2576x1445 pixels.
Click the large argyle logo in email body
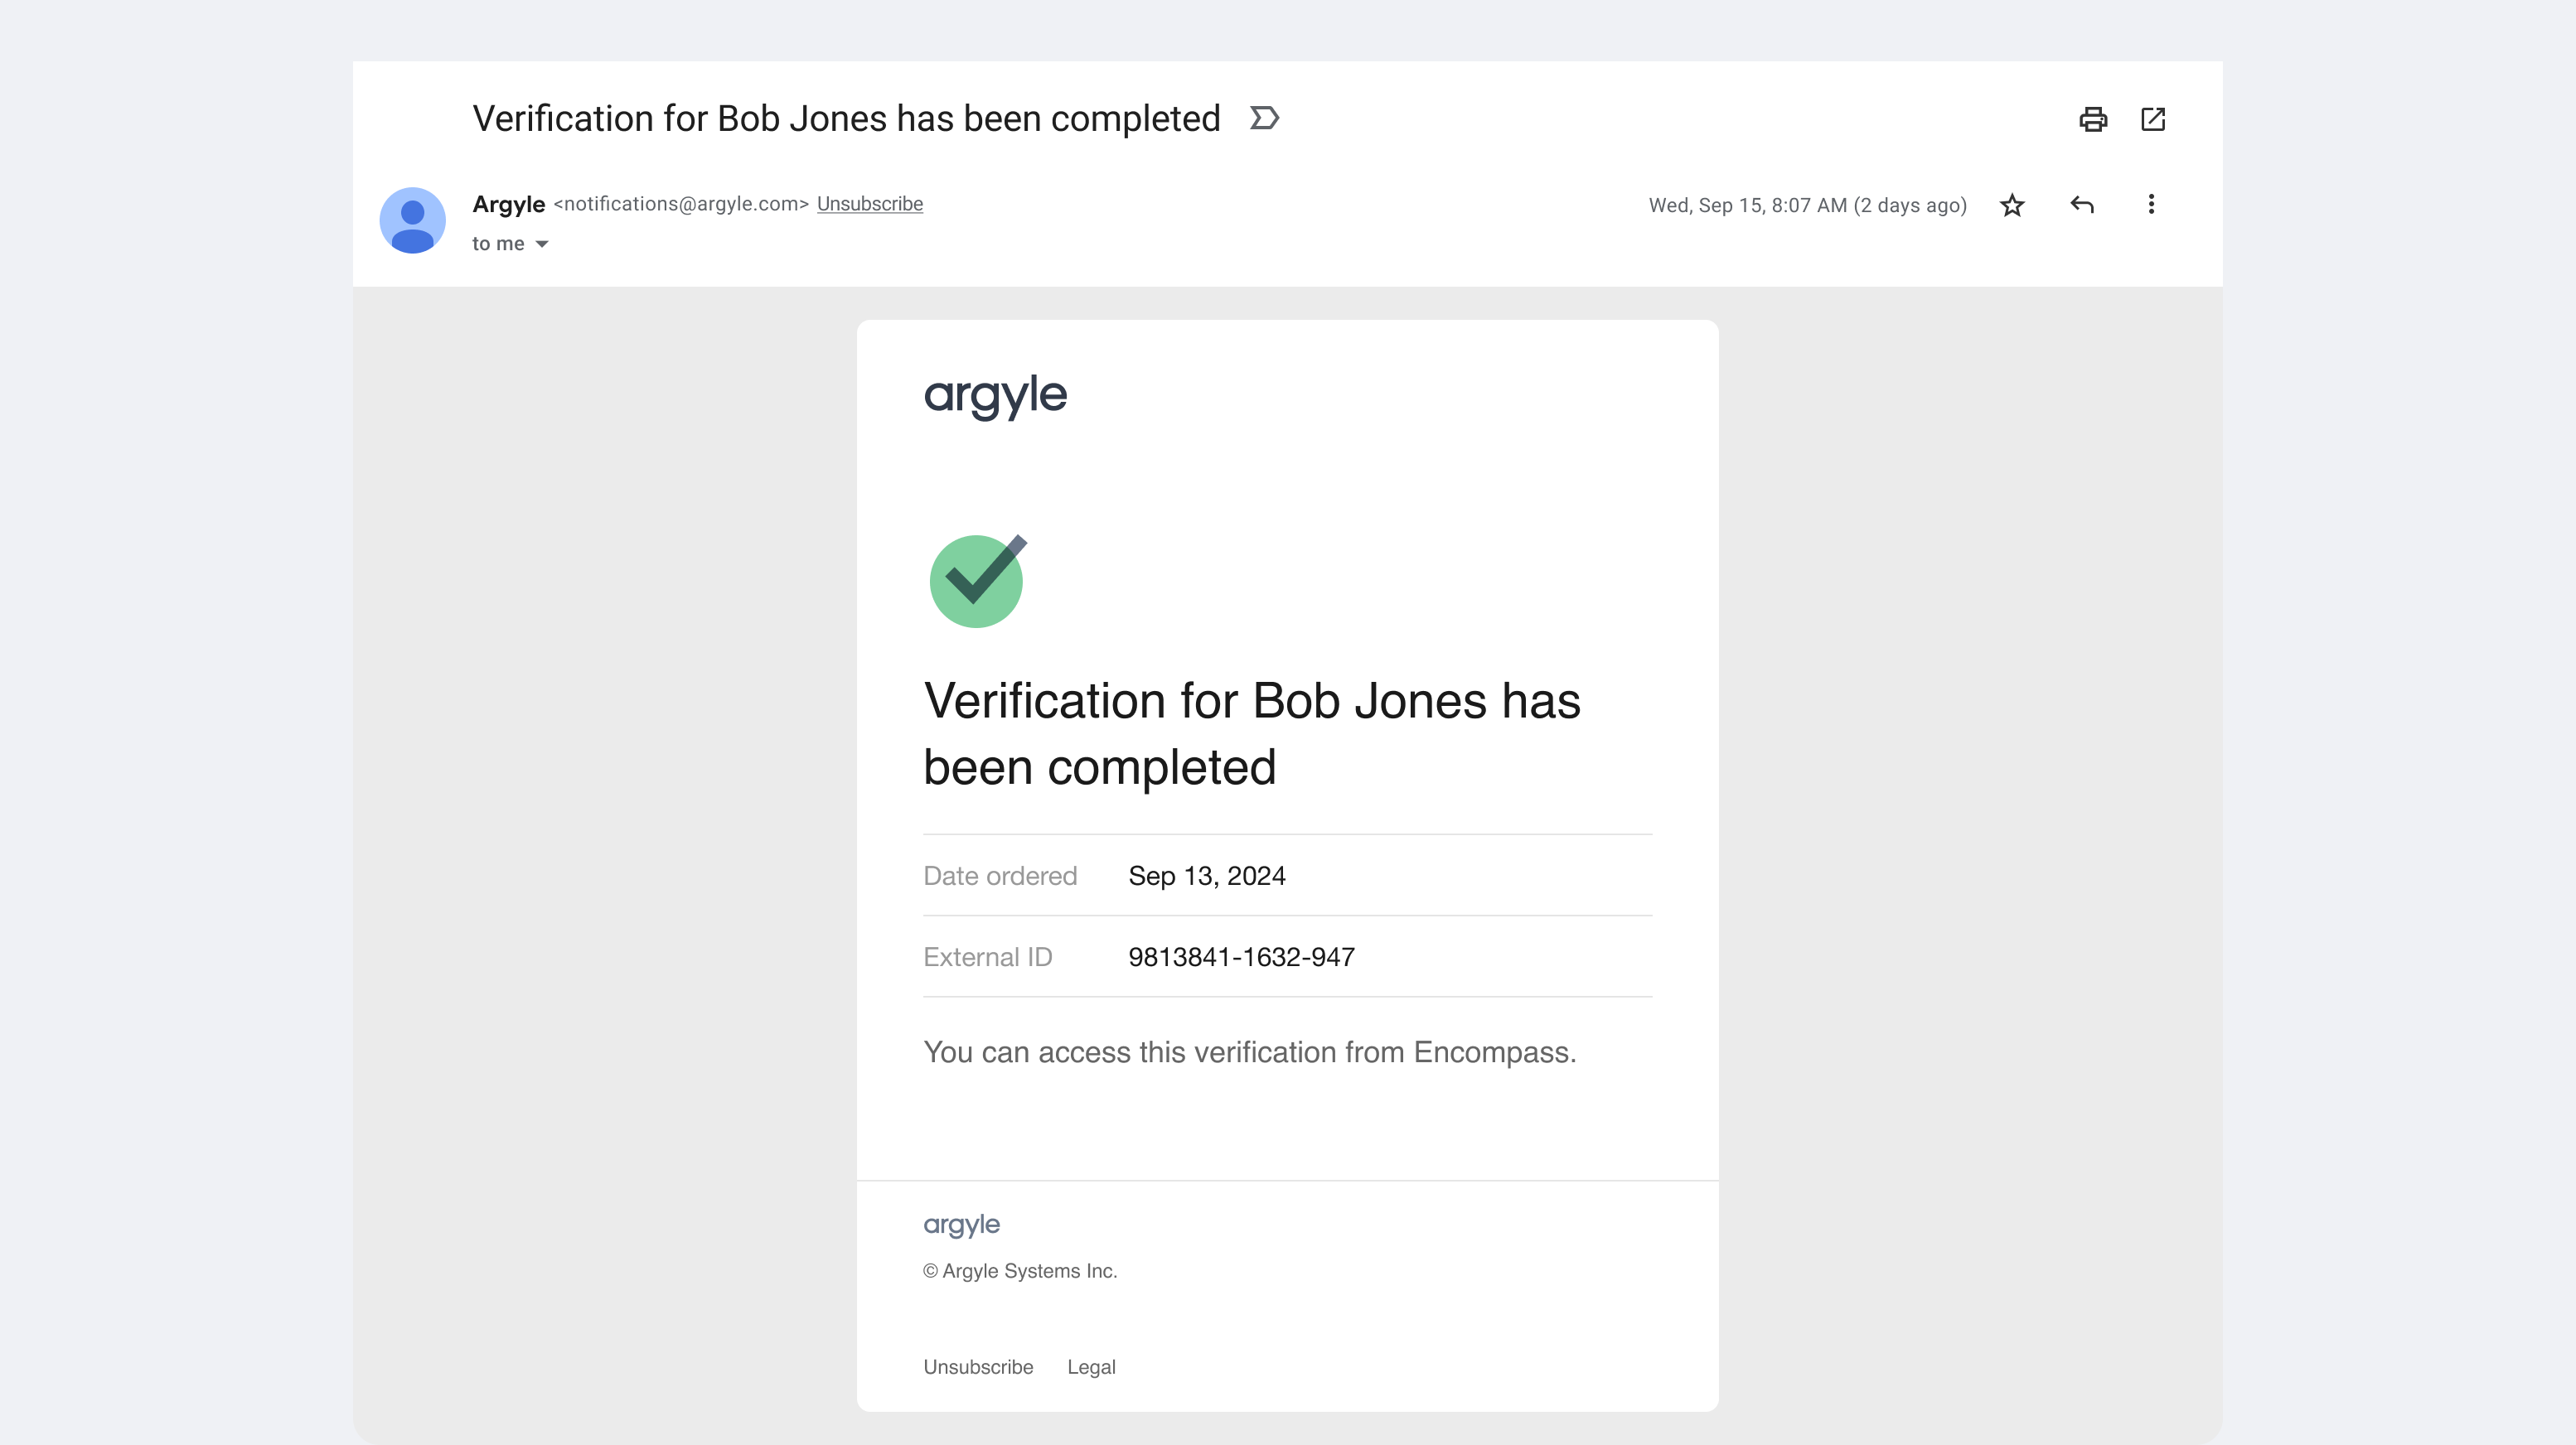click(x=995, y=396)
